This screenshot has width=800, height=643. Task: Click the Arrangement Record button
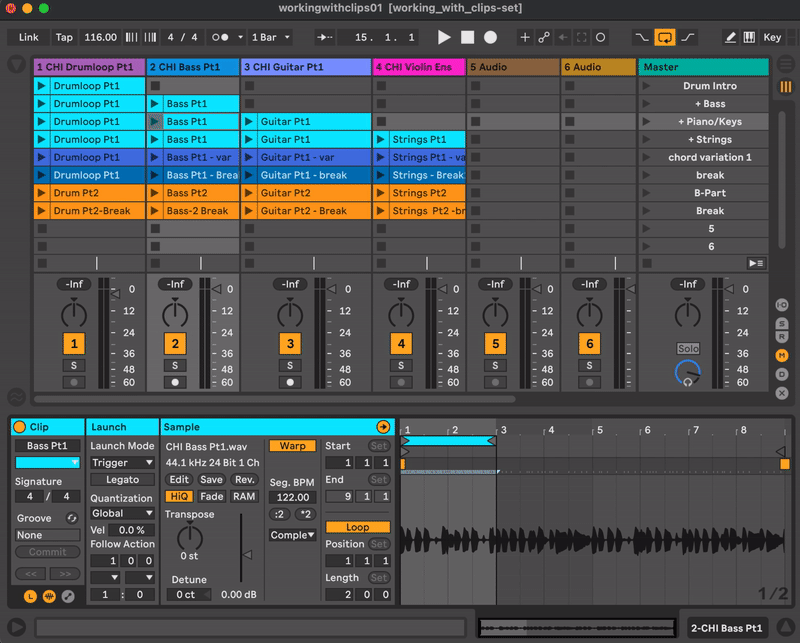pyautogui.click(x=490, y=37)
